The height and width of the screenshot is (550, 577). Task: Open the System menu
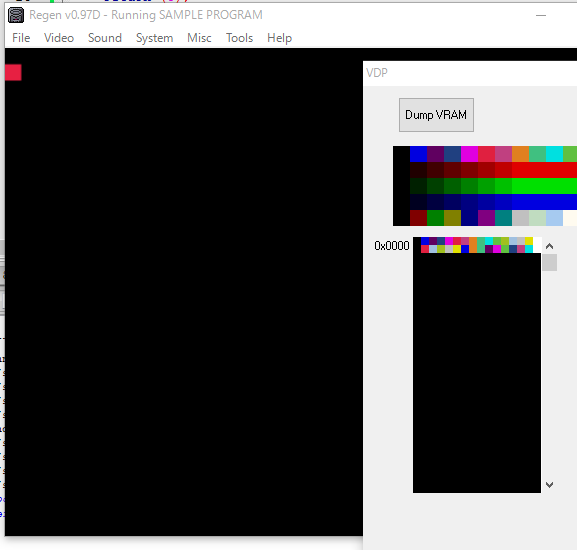pos(155,38)
